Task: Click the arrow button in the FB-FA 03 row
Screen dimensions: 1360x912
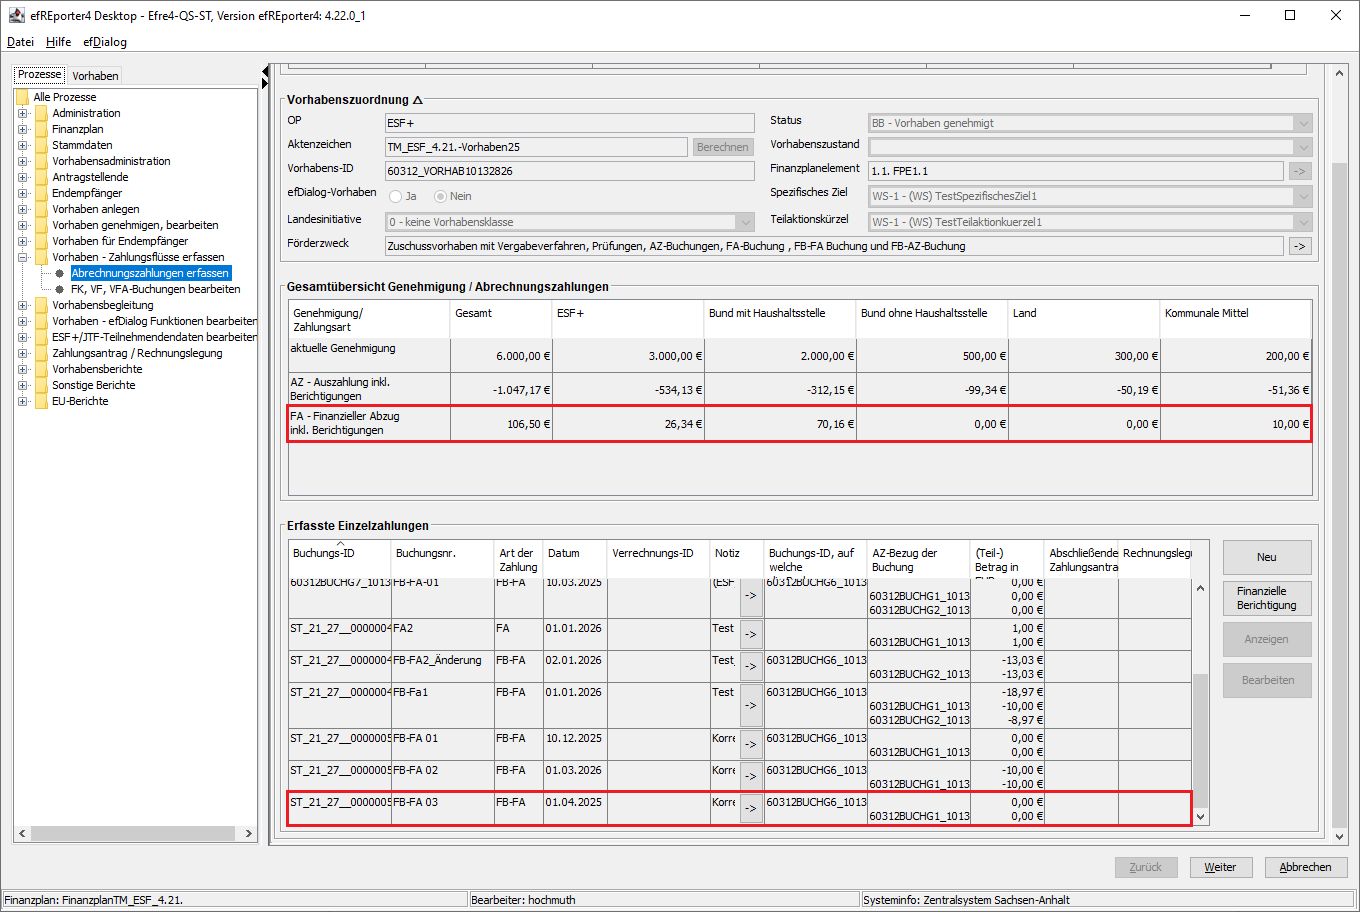Action: click(750, 809)
